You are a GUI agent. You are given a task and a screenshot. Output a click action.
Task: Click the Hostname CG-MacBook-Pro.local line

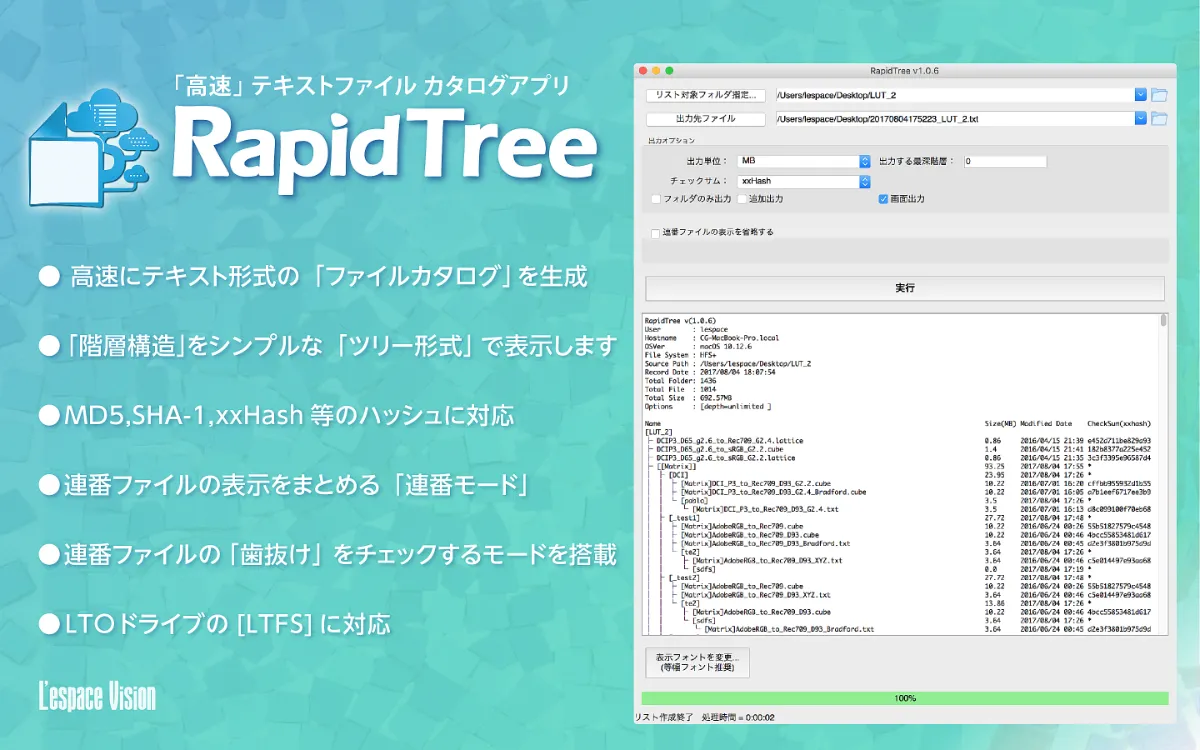pyautogui.click(x=711, y=337)
